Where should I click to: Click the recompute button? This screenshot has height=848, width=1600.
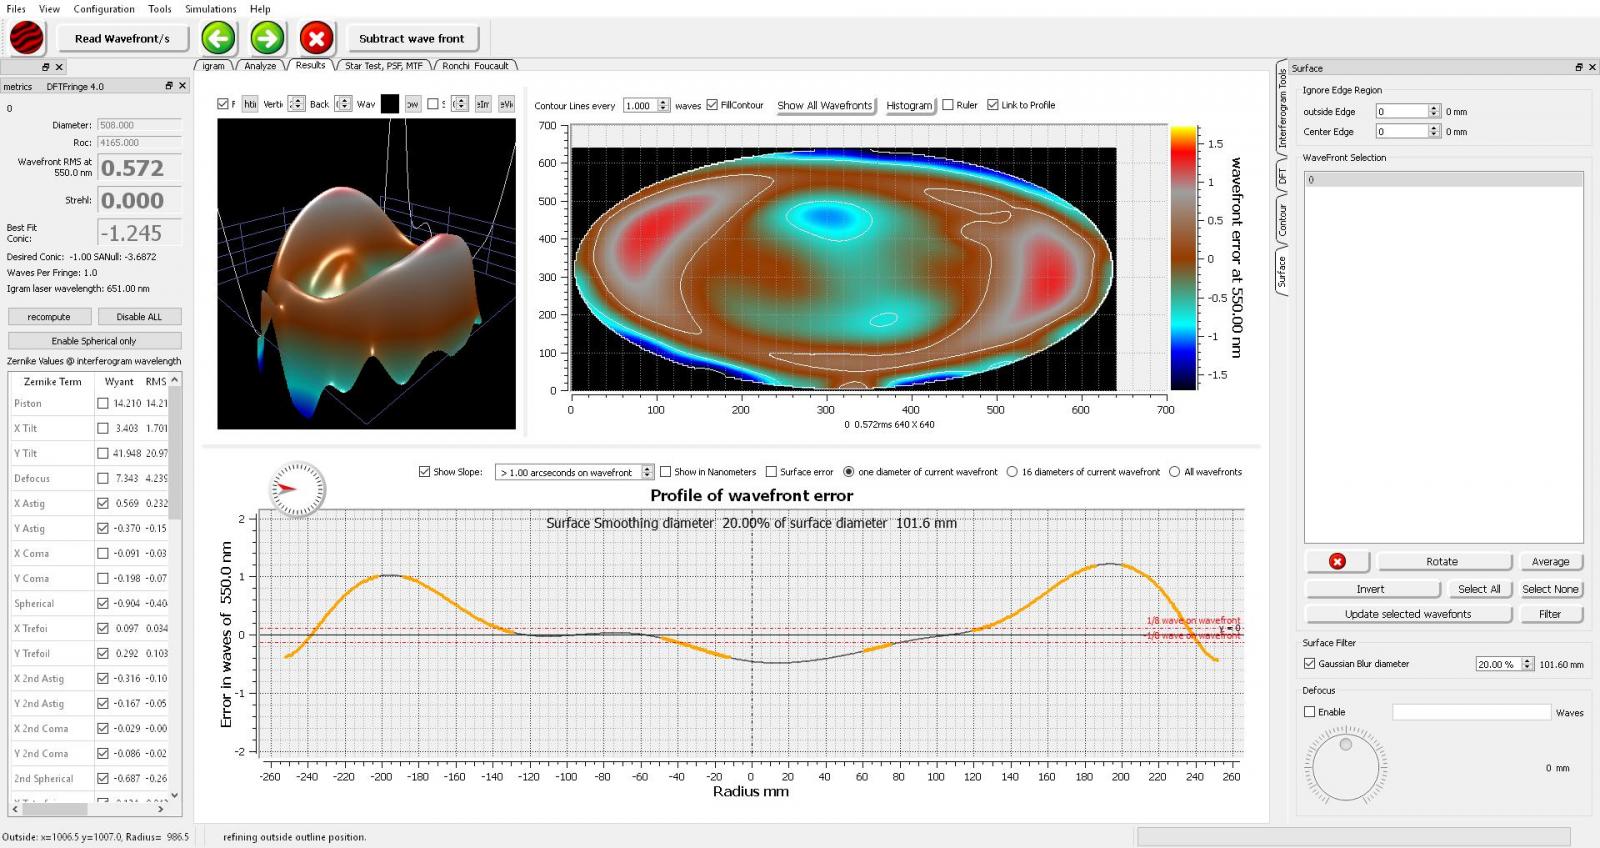pyautogui.click(x=49, y=316)
